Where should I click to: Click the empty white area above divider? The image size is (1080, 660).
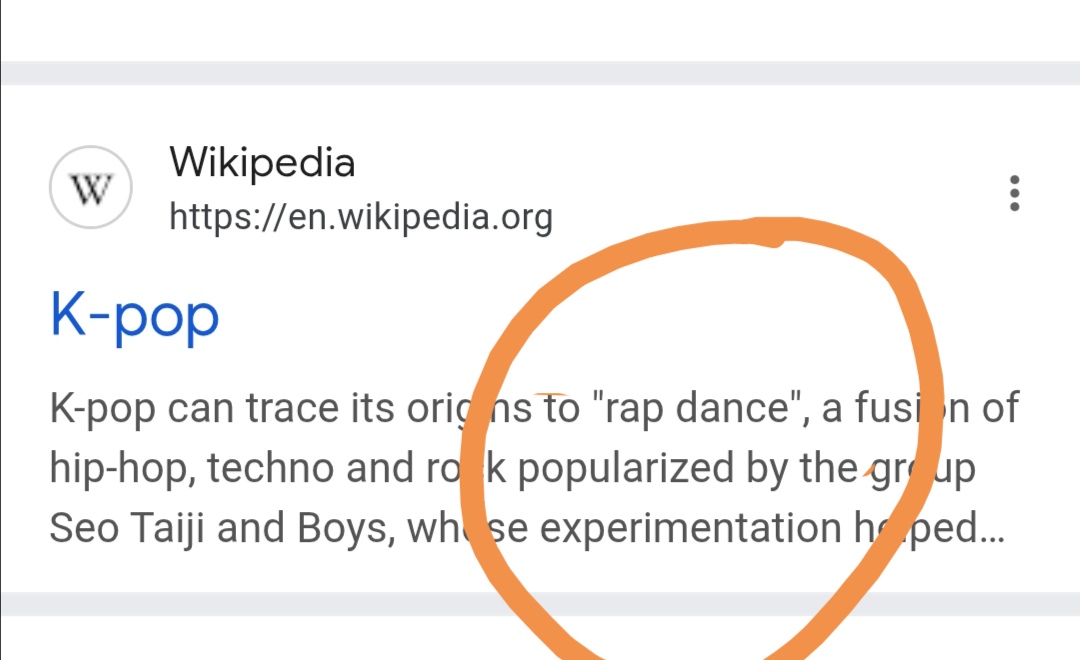540,28
